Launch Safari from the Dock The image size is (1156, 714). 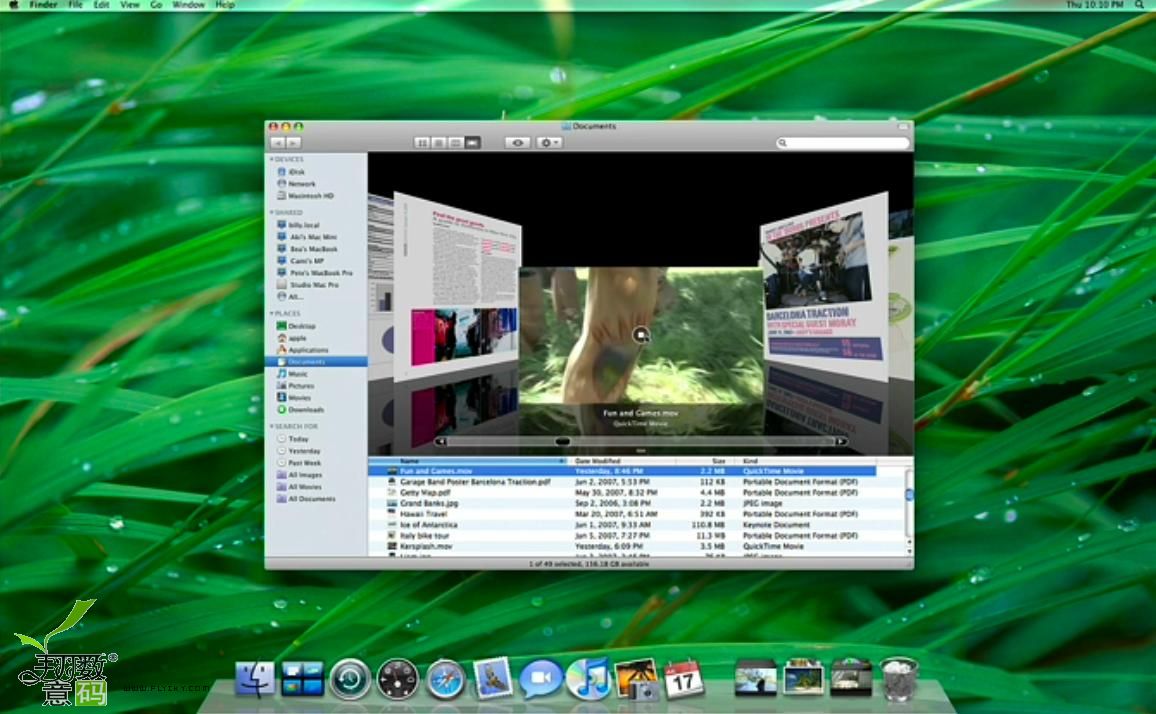445,680
